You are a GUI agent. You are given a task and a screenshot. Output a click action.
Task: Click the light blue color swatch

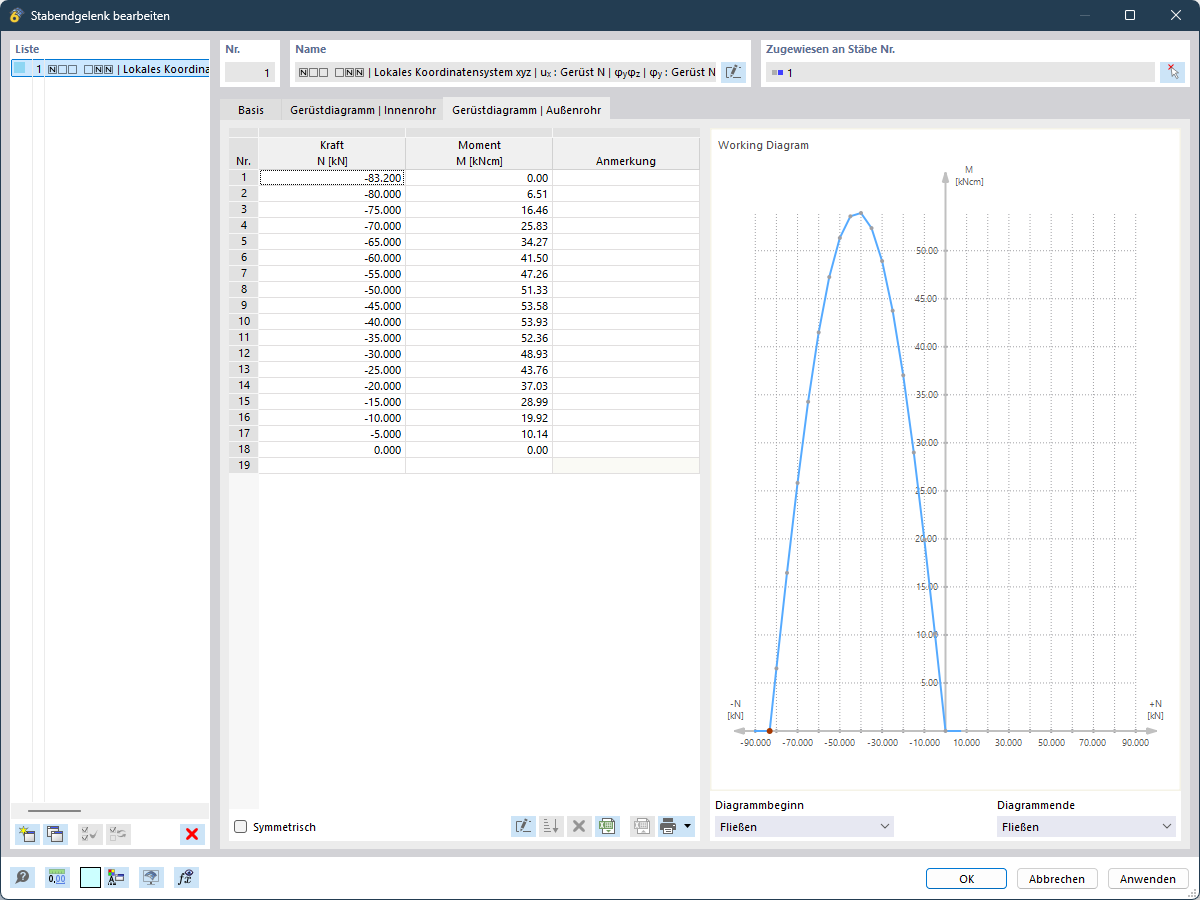(90, 877)
